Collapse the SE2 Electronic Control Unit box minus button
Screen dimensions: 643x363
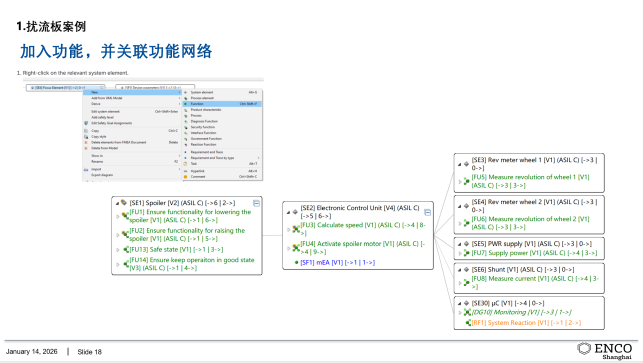tap(427, 212)
